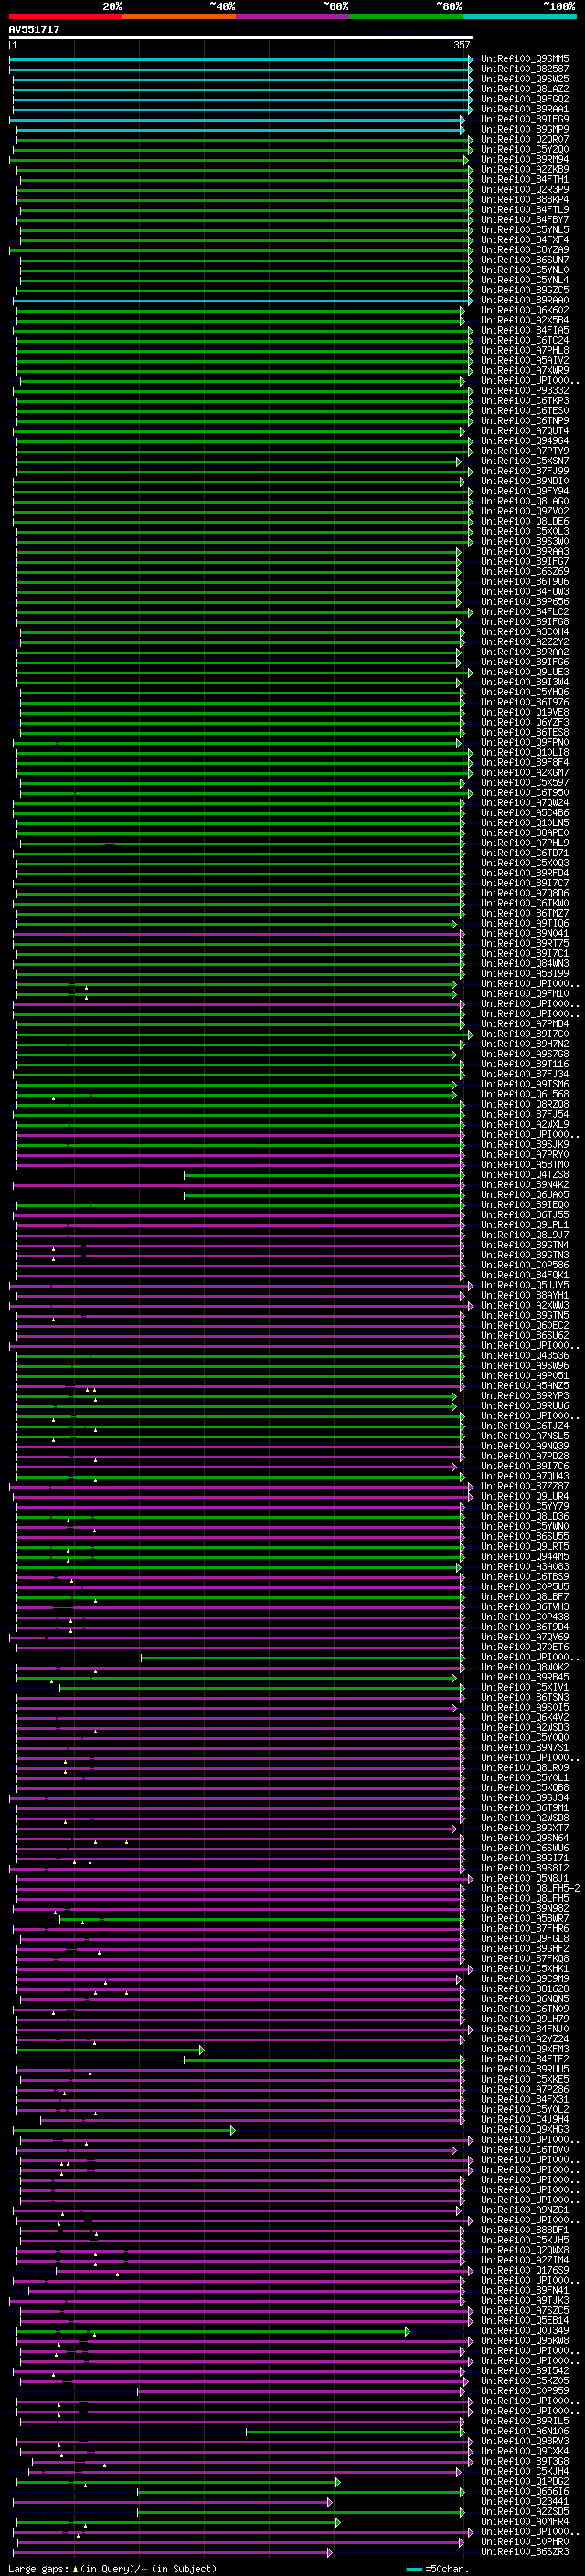Select the UniRef100_B8BKP4 label
This screenshot has width=585, height=2576.
[x=525, y=199]
